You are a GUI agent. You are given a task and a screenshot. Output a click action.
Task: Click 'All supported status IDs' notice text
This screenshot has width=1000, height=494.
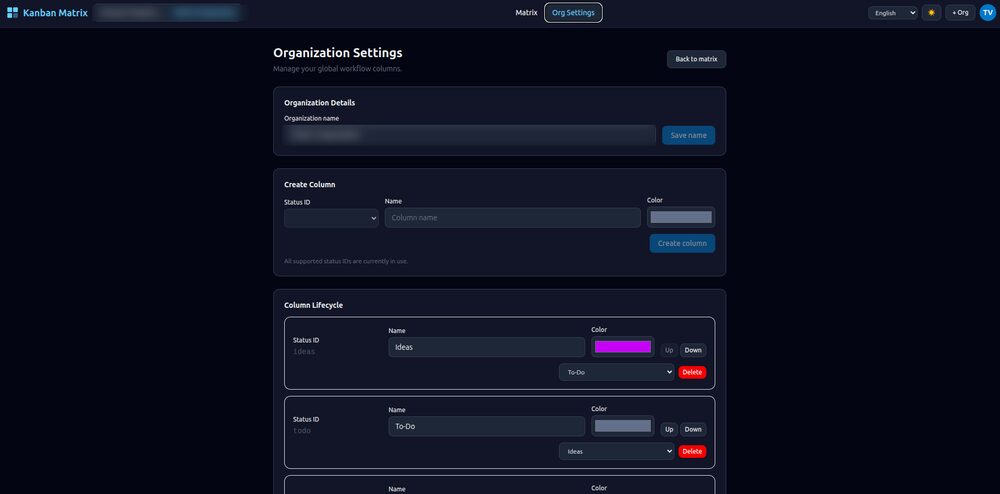pos(346,261)
